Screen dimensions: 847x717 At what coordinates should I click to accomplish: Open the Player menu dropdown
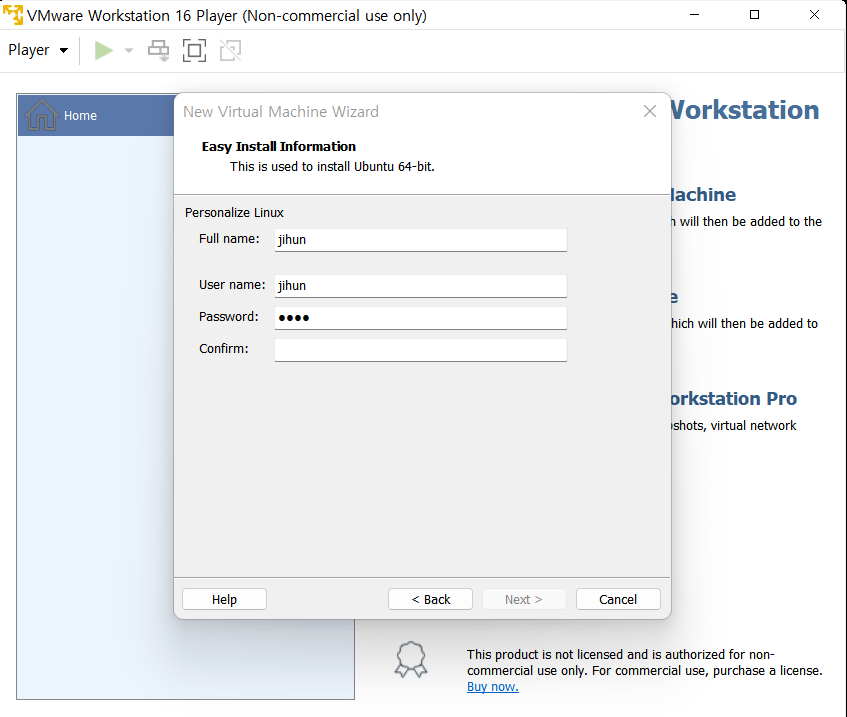tap(38, 50)
